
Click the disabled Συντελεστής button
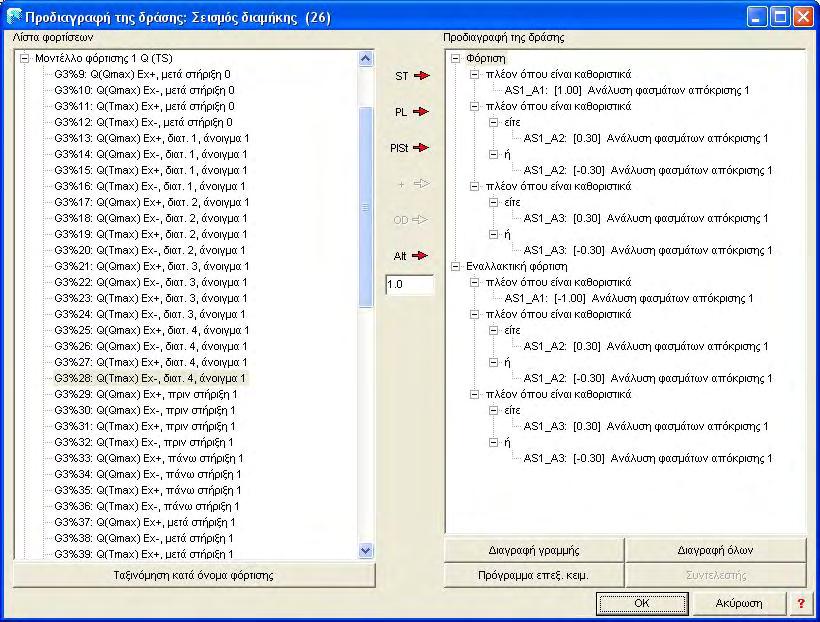715,575
